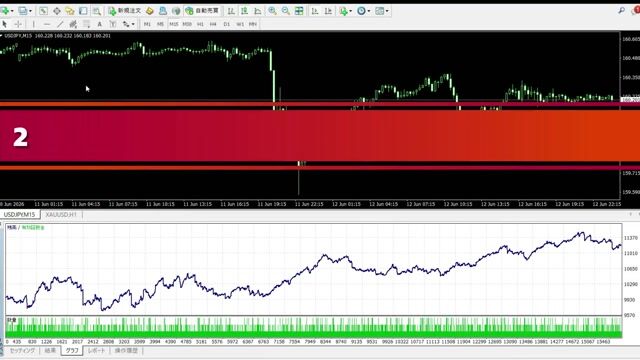Select the trendline drawing tool
The width and height of the screenshot is (640, 360).
pos(60,24)
